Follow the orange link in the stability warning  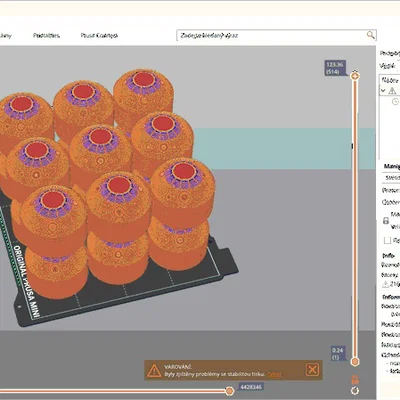tap(274, 374)
